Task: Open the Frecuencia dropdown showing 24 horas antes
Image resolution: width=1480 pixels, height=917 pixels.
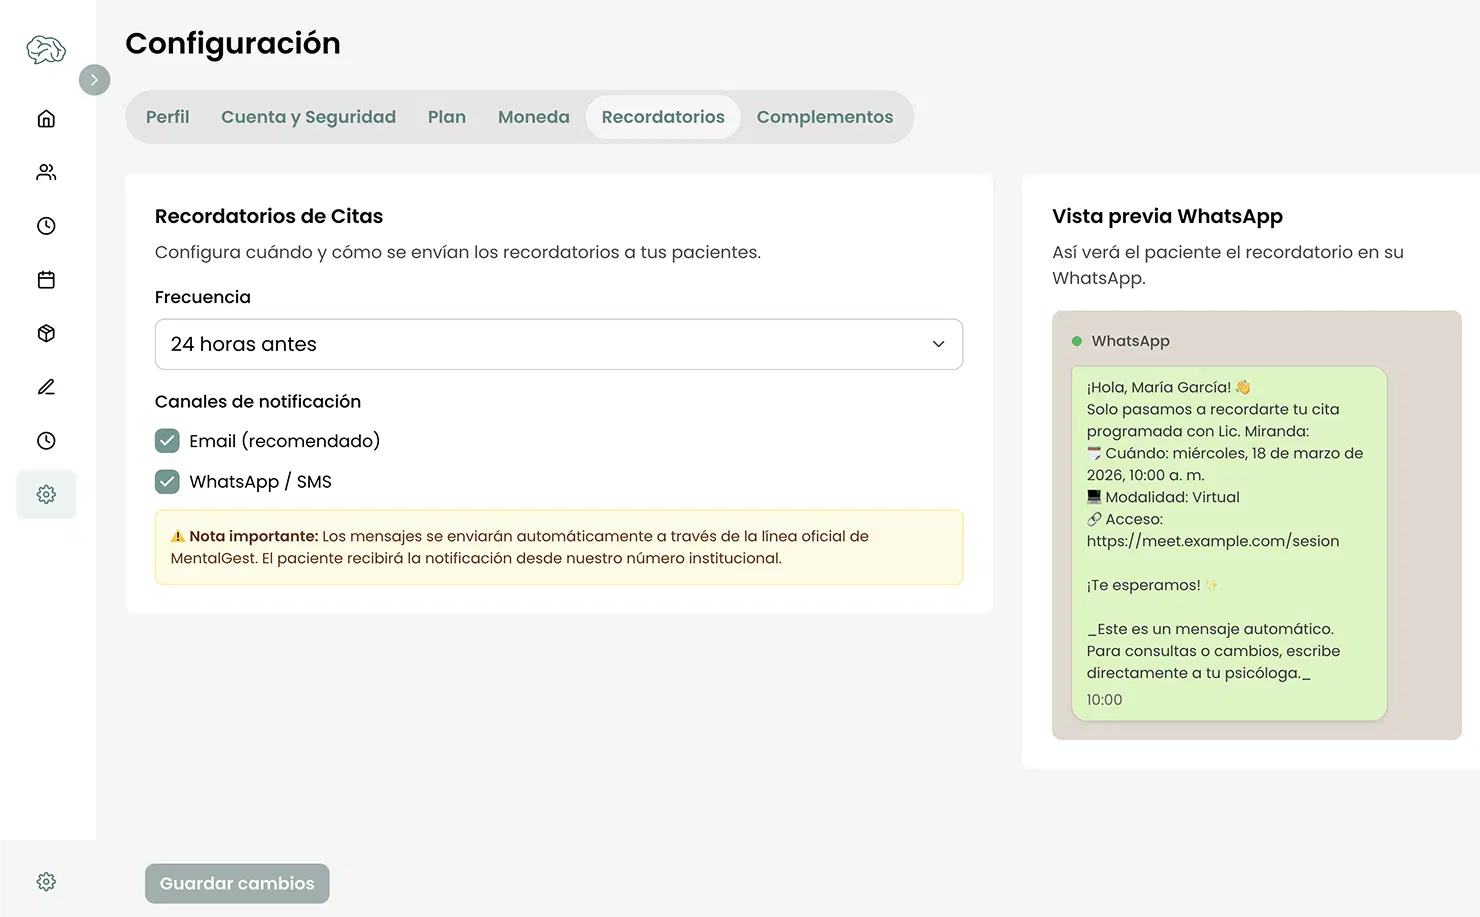Action: pyautogui.click(x=559, y=344)
